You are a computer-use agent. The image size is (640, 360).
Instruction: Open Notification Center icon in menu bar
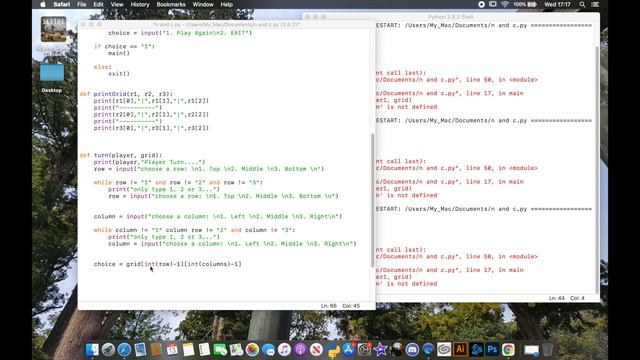point(595,4)
